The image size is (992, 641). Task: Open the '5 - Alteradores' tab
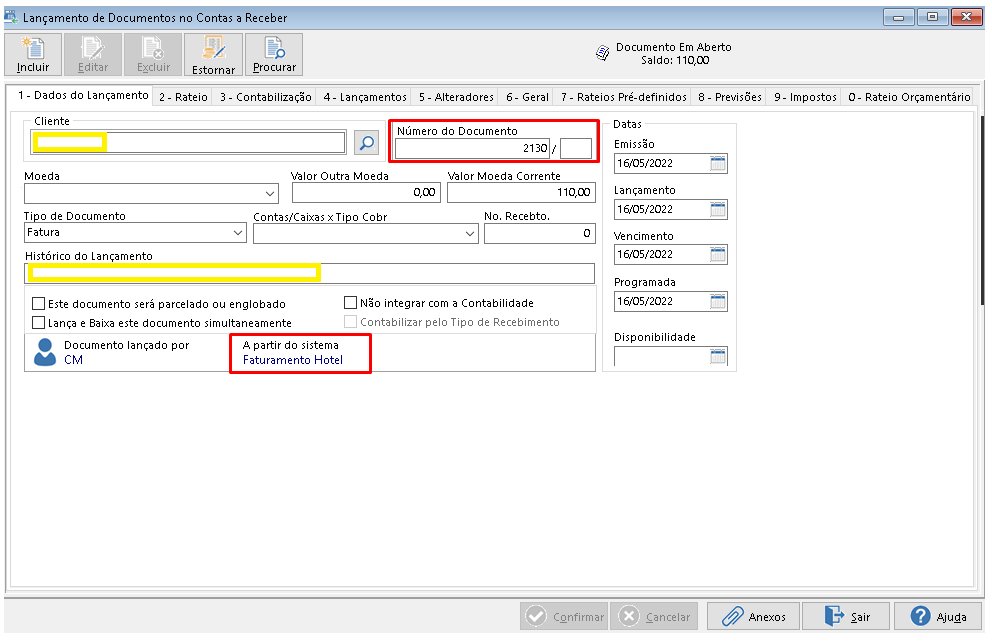[x=456, y=97]
